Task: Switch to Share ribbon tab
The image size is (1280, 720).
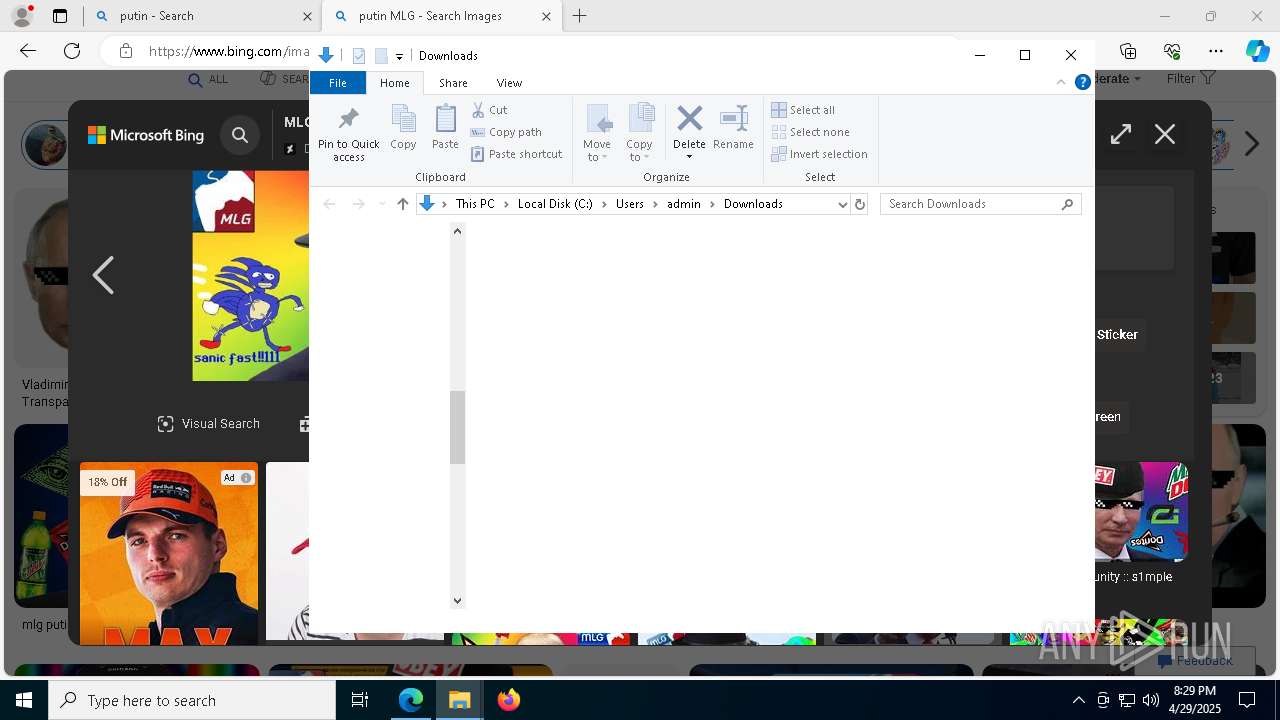Action: coord(453,83)
